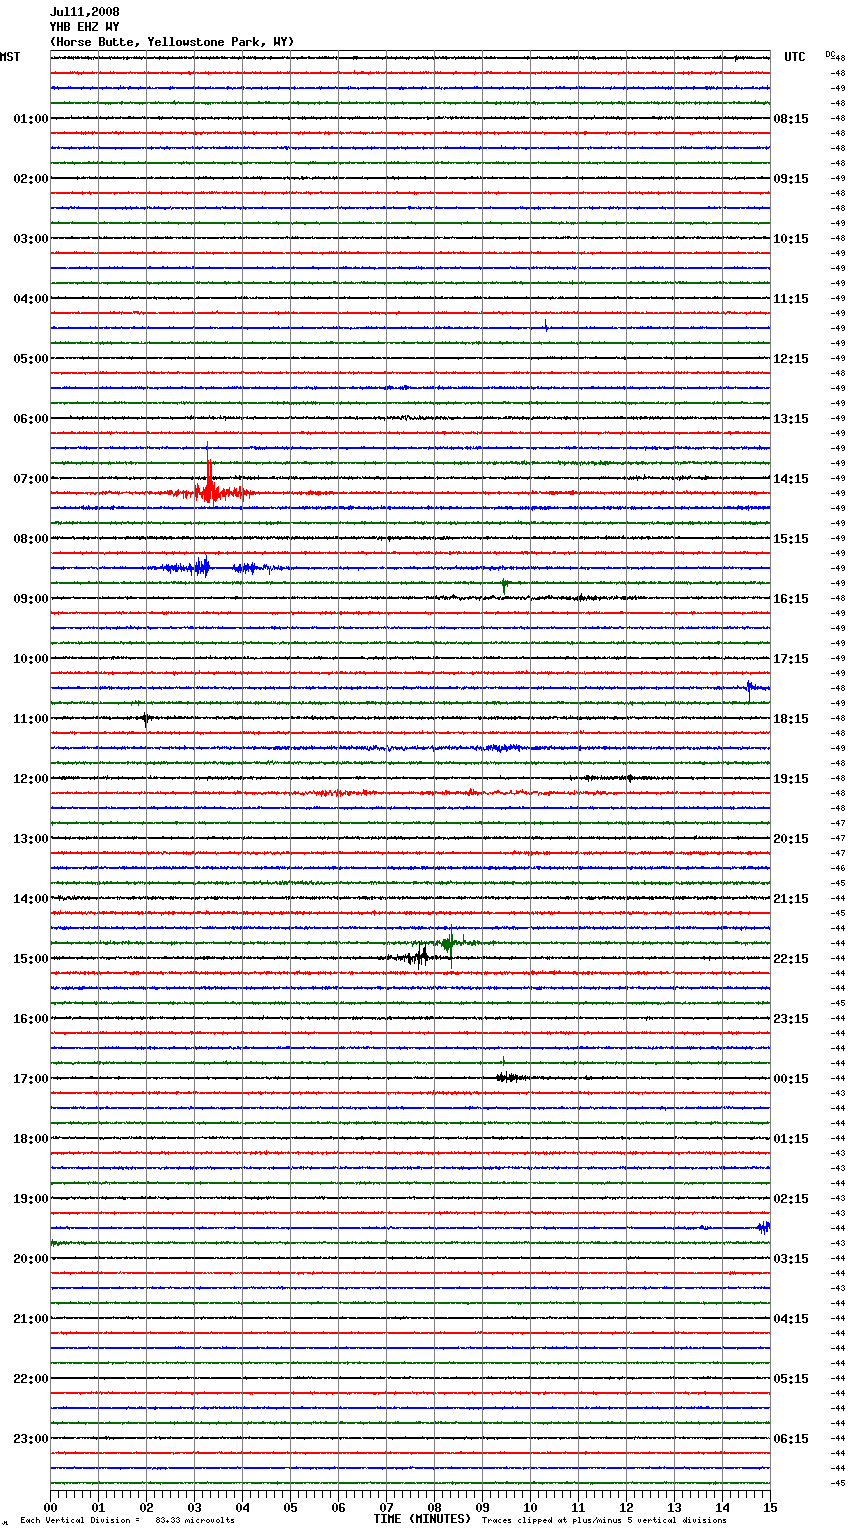
Task: Click the 22:15 UTC time label
Action: [791, 959]
